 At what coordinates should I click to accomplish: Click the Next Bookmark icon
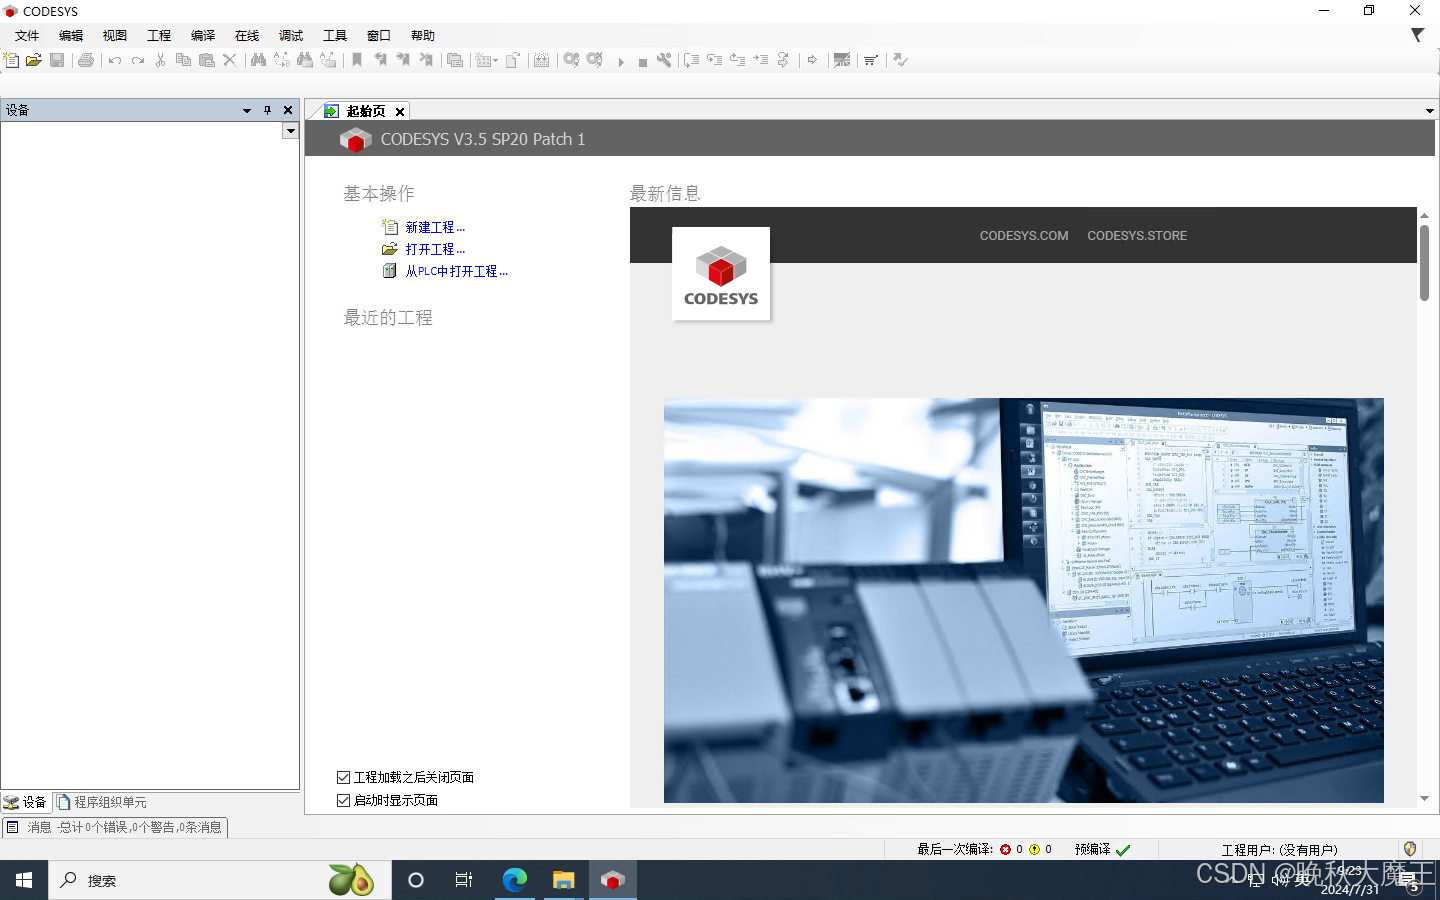403,60
